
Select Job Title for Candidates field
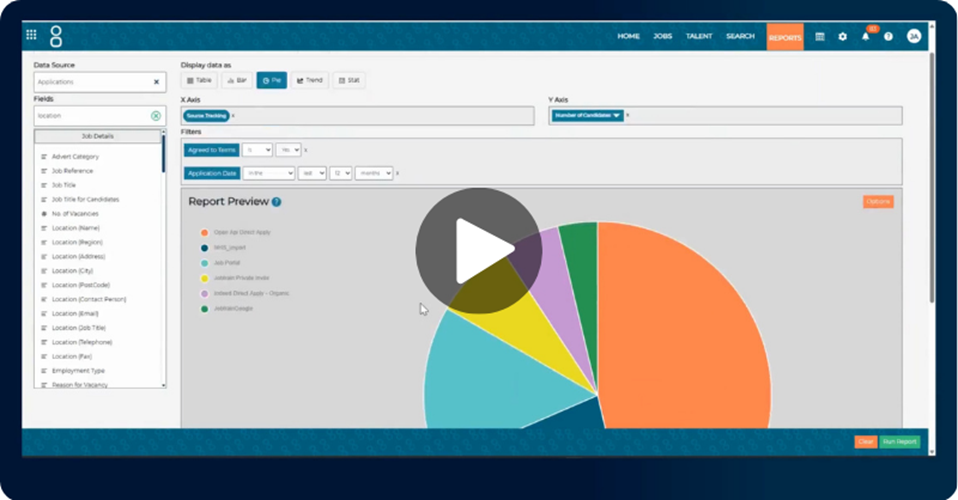click(85, 200)
